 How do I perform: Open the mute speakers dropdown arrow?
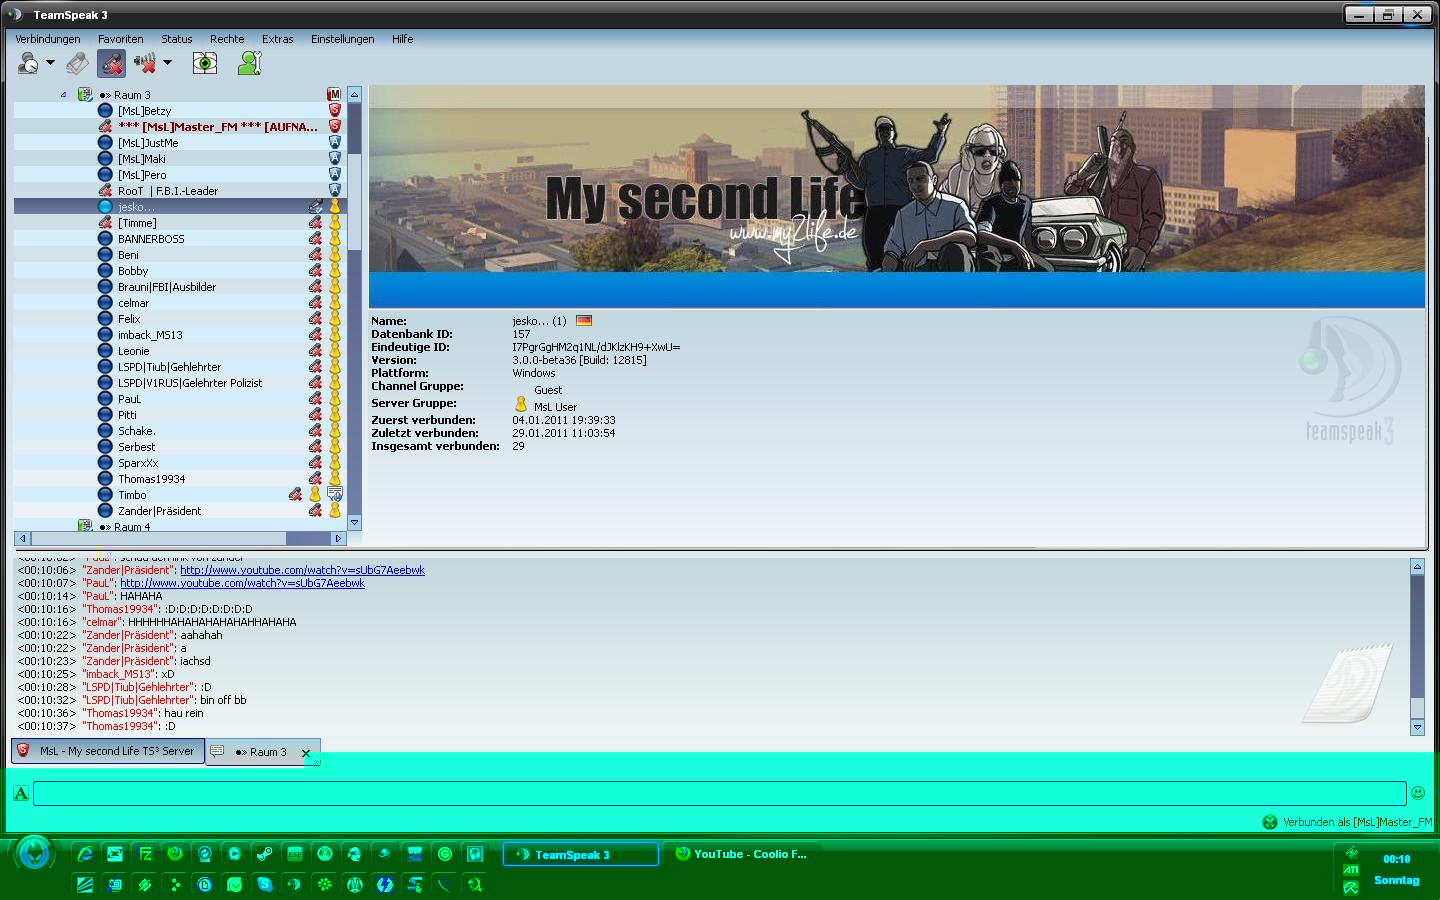pyautogui.click(x=167, y=63)
